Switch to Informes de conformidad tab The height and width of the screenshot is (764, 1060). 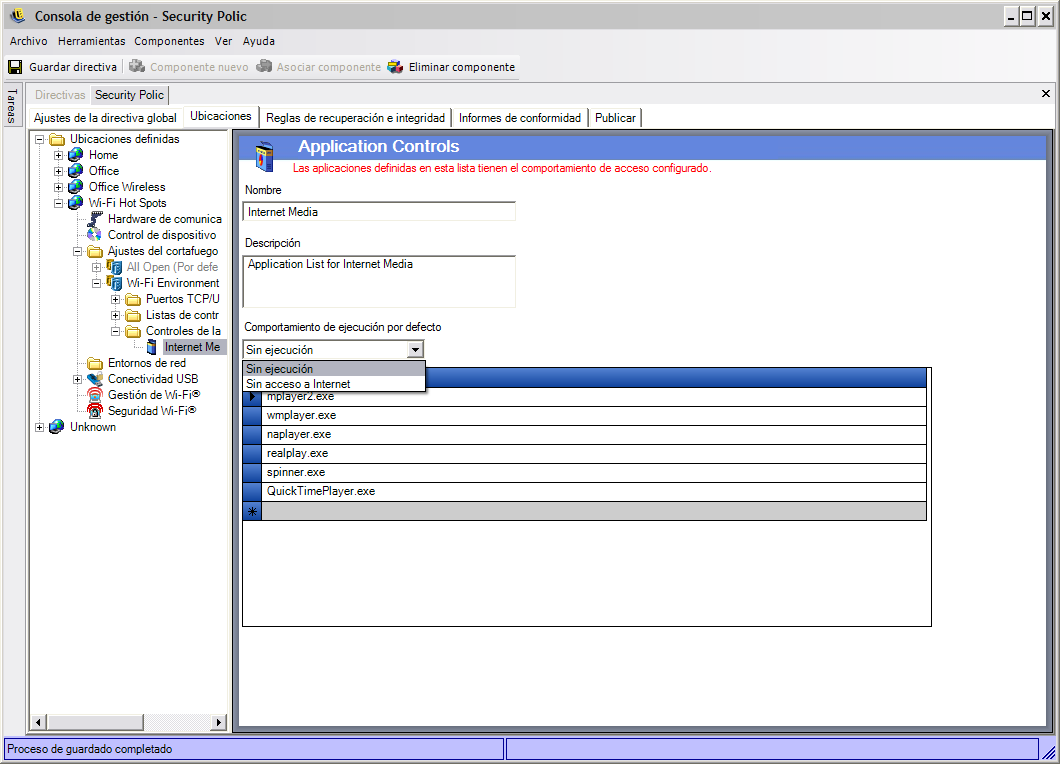pyautogui.click(x=519, y=118)
